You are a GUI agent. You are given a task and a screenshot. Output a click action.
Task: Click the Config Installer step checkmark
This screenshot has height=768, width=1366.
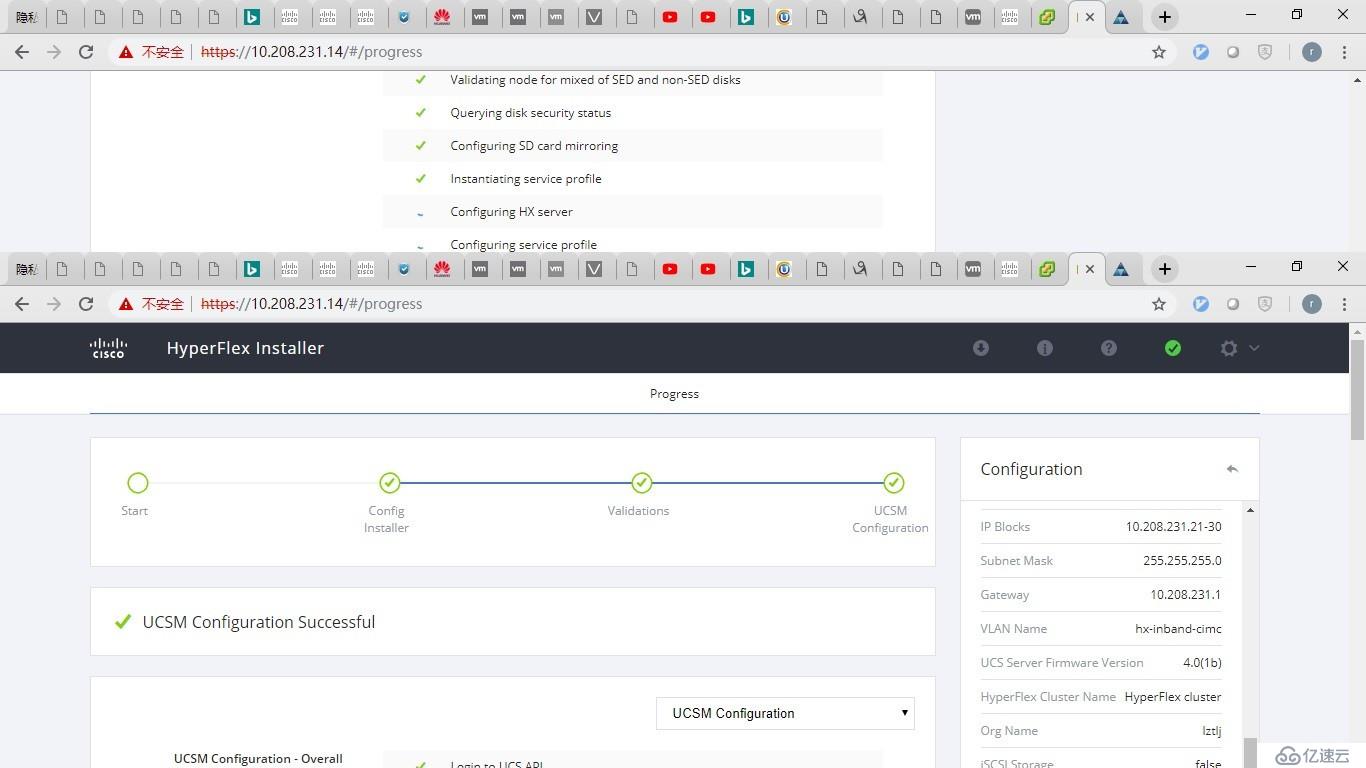(x=390, y=483)
